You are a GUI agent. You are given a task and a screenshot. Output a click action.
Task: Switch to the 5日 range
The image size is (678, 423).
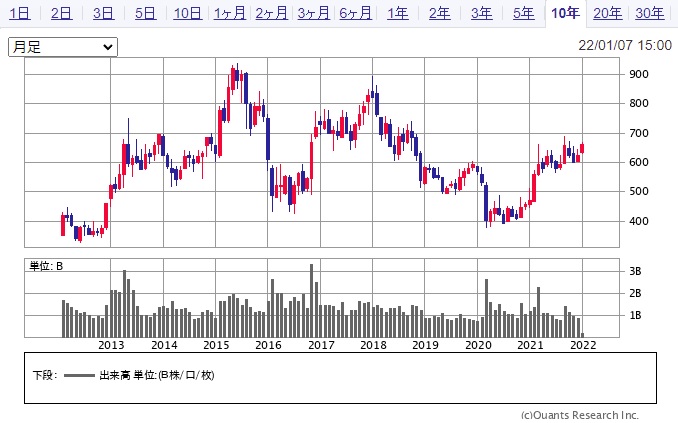pyautogui.click(x=145, y=13)
